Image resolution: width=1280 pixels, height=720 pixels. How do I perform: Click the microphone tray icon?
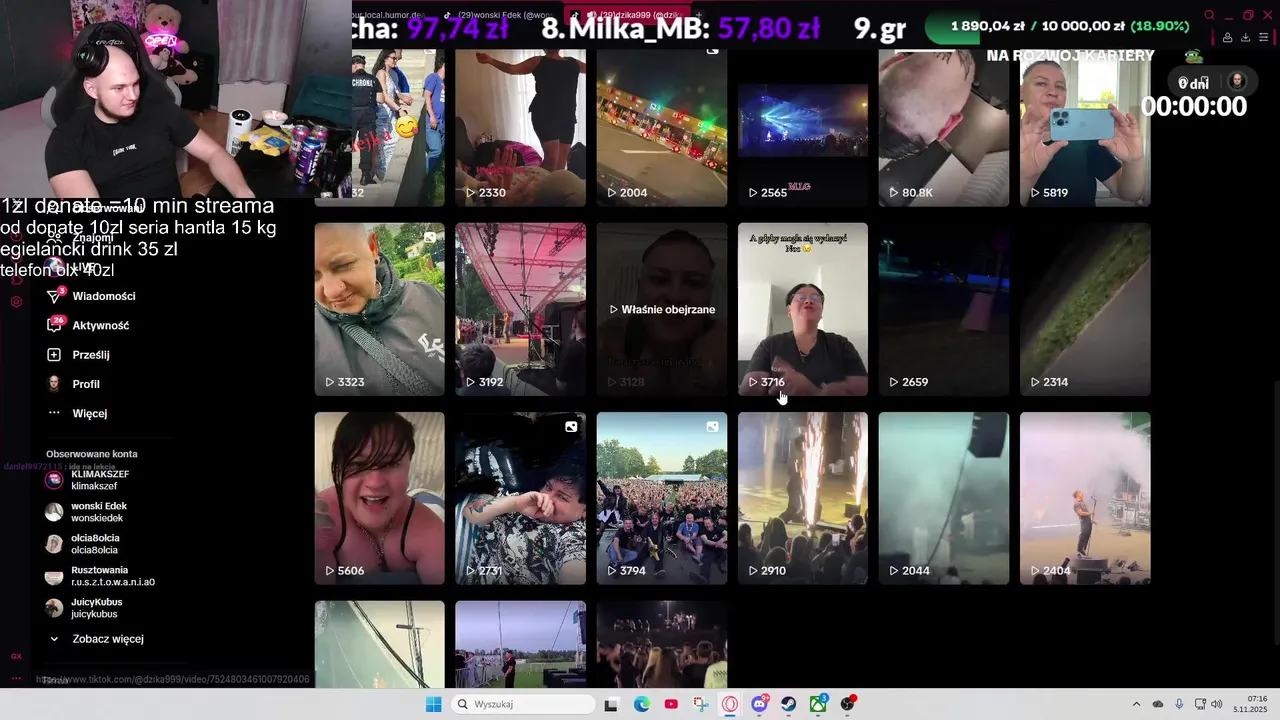click(1179, 704)
